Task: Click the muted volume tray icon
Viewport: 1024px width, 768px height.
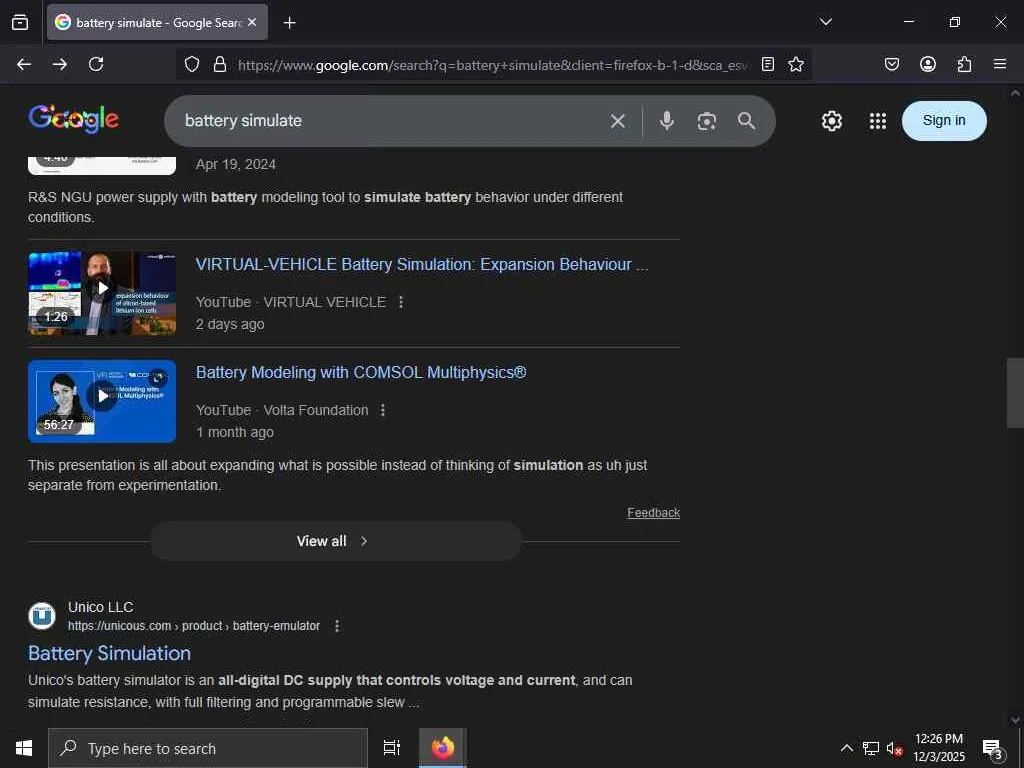Action: click(894, 748)
